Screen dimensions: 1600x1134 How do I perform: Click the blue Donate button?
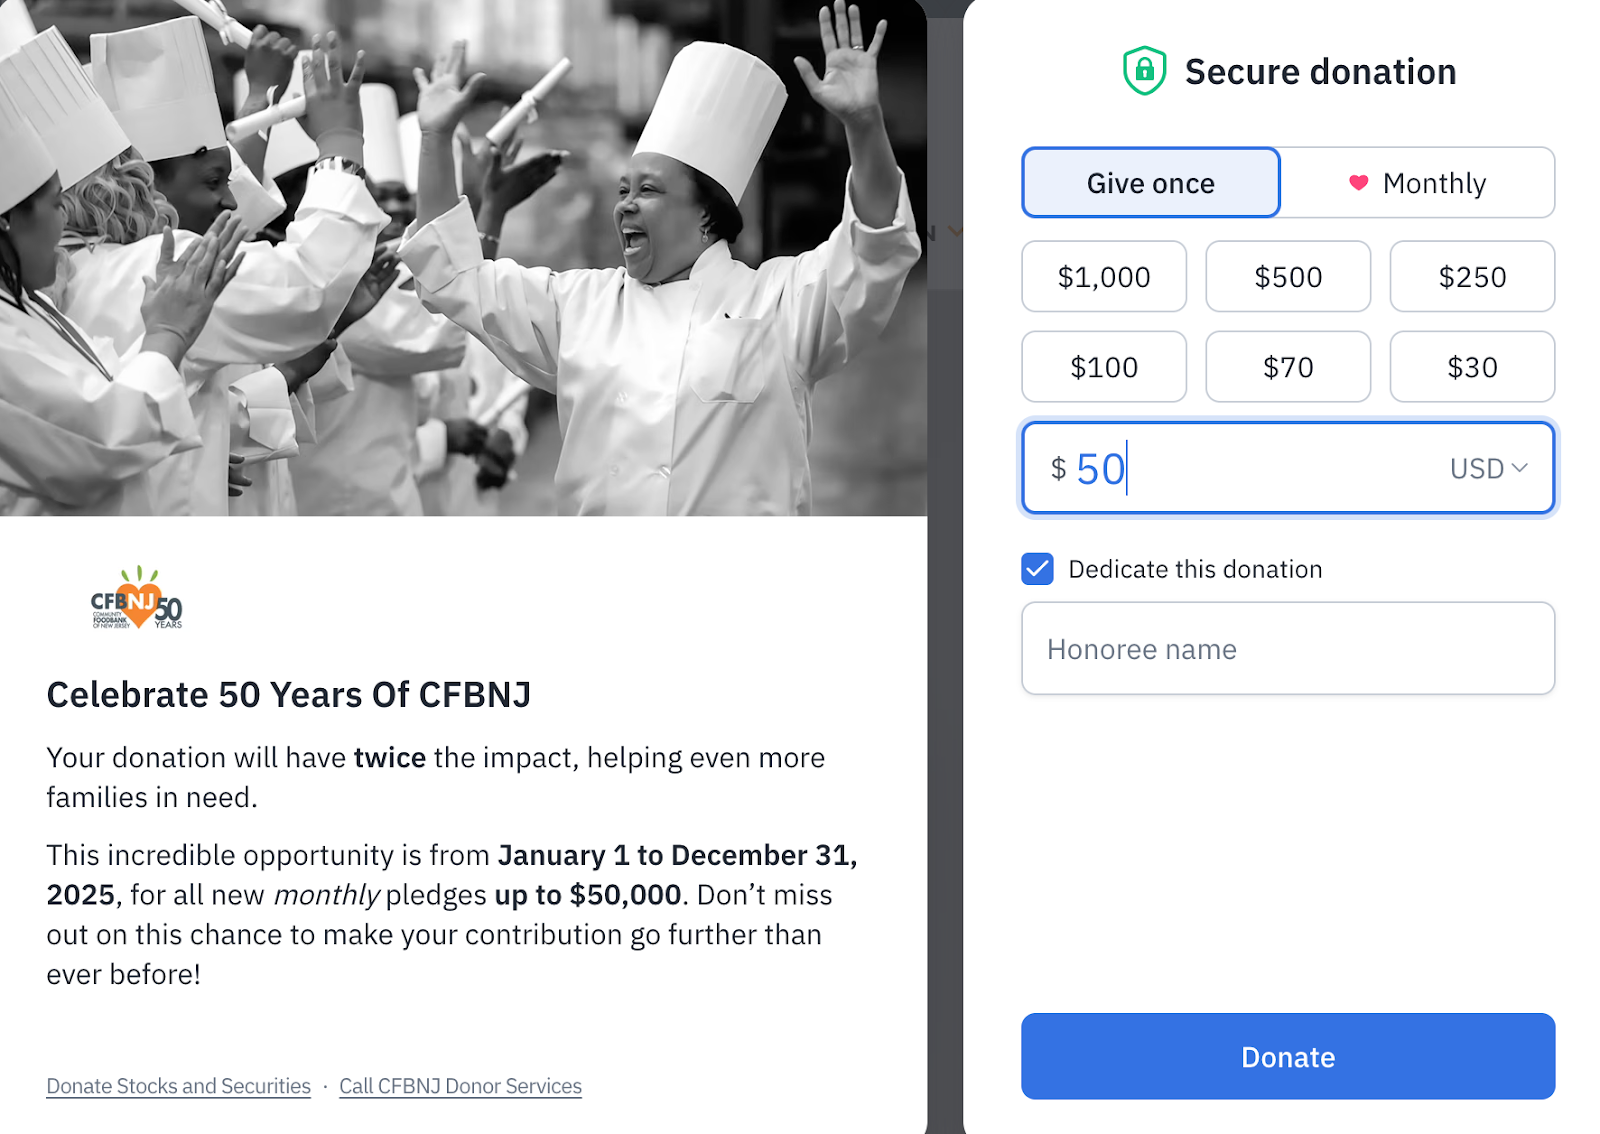click(x=1287, y=1056)
